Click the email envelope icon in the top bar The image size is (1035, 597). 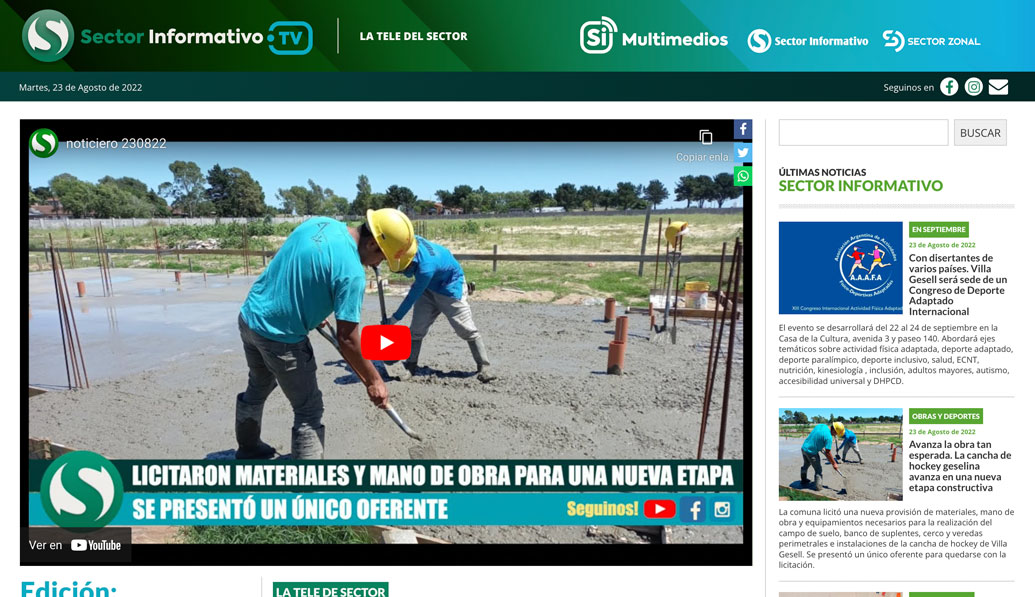pos(998,87)
